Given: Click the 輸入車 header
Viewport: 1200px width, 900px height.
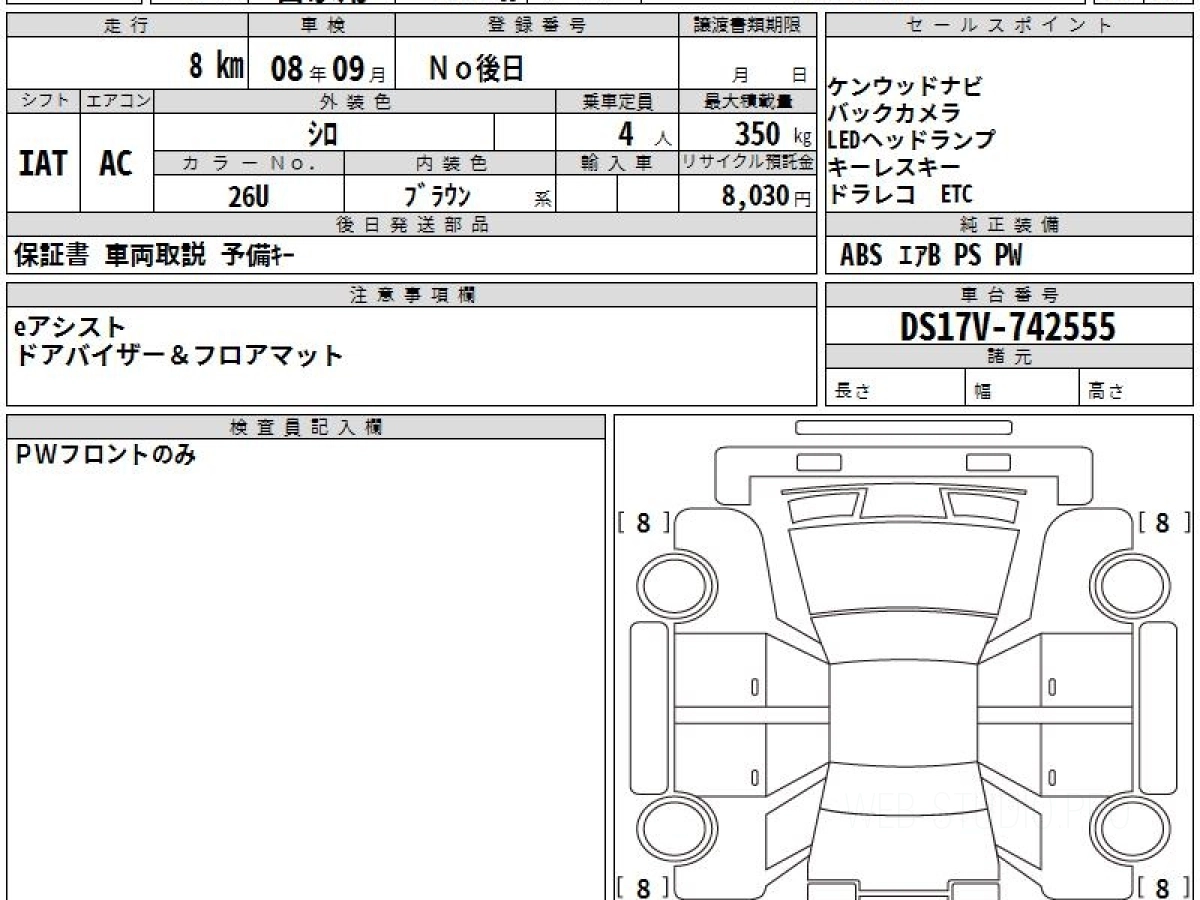Looking at the screenshot, I should click(x=617, y=164).
